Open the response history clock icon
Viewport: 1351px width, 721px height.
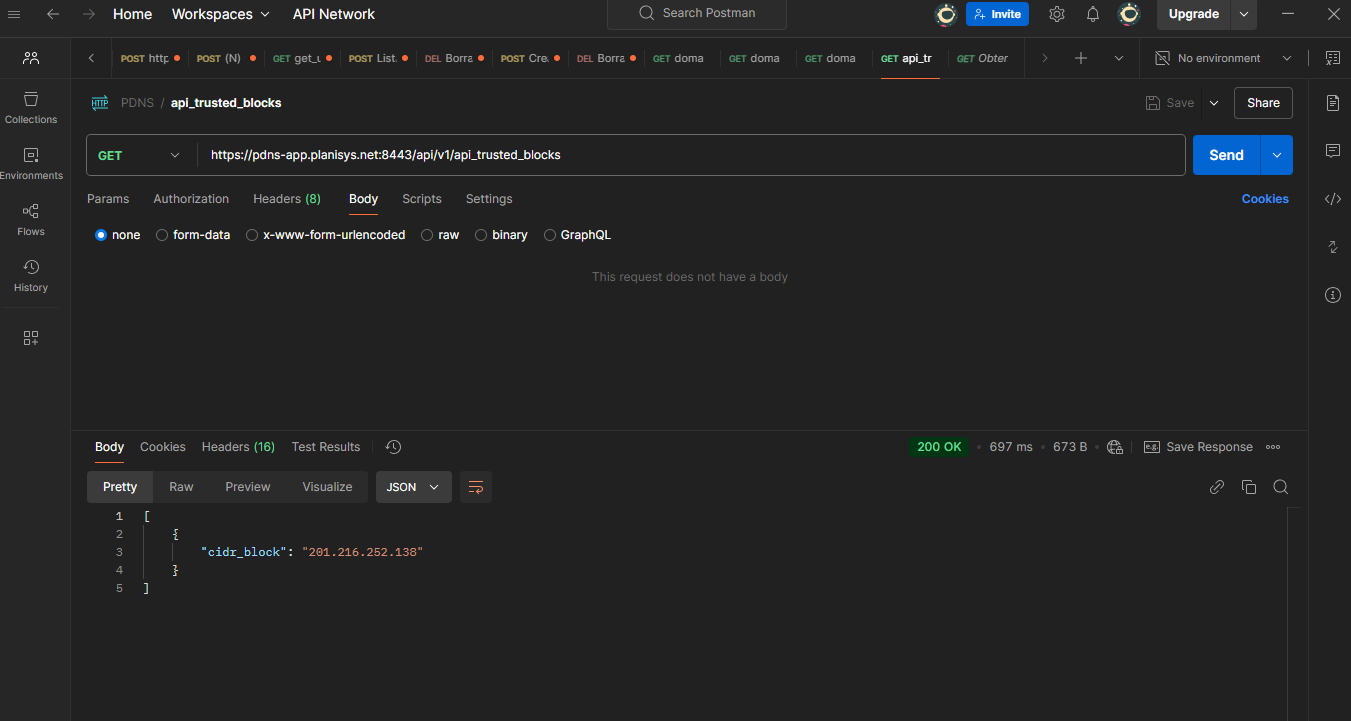tap(393, 447)
